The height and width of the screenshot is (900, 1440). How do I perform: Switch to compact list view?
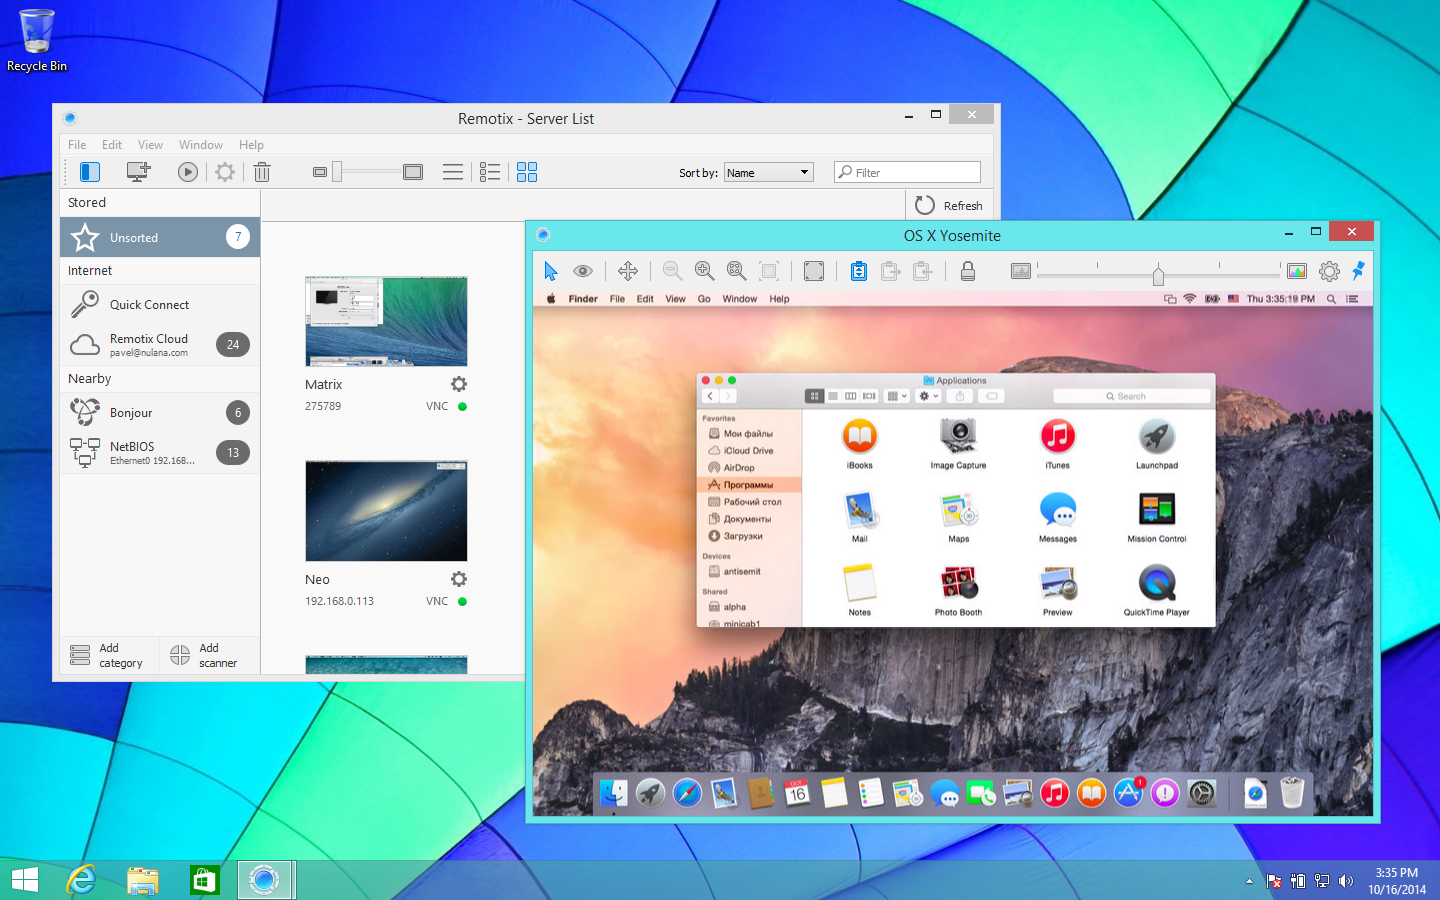453,172
